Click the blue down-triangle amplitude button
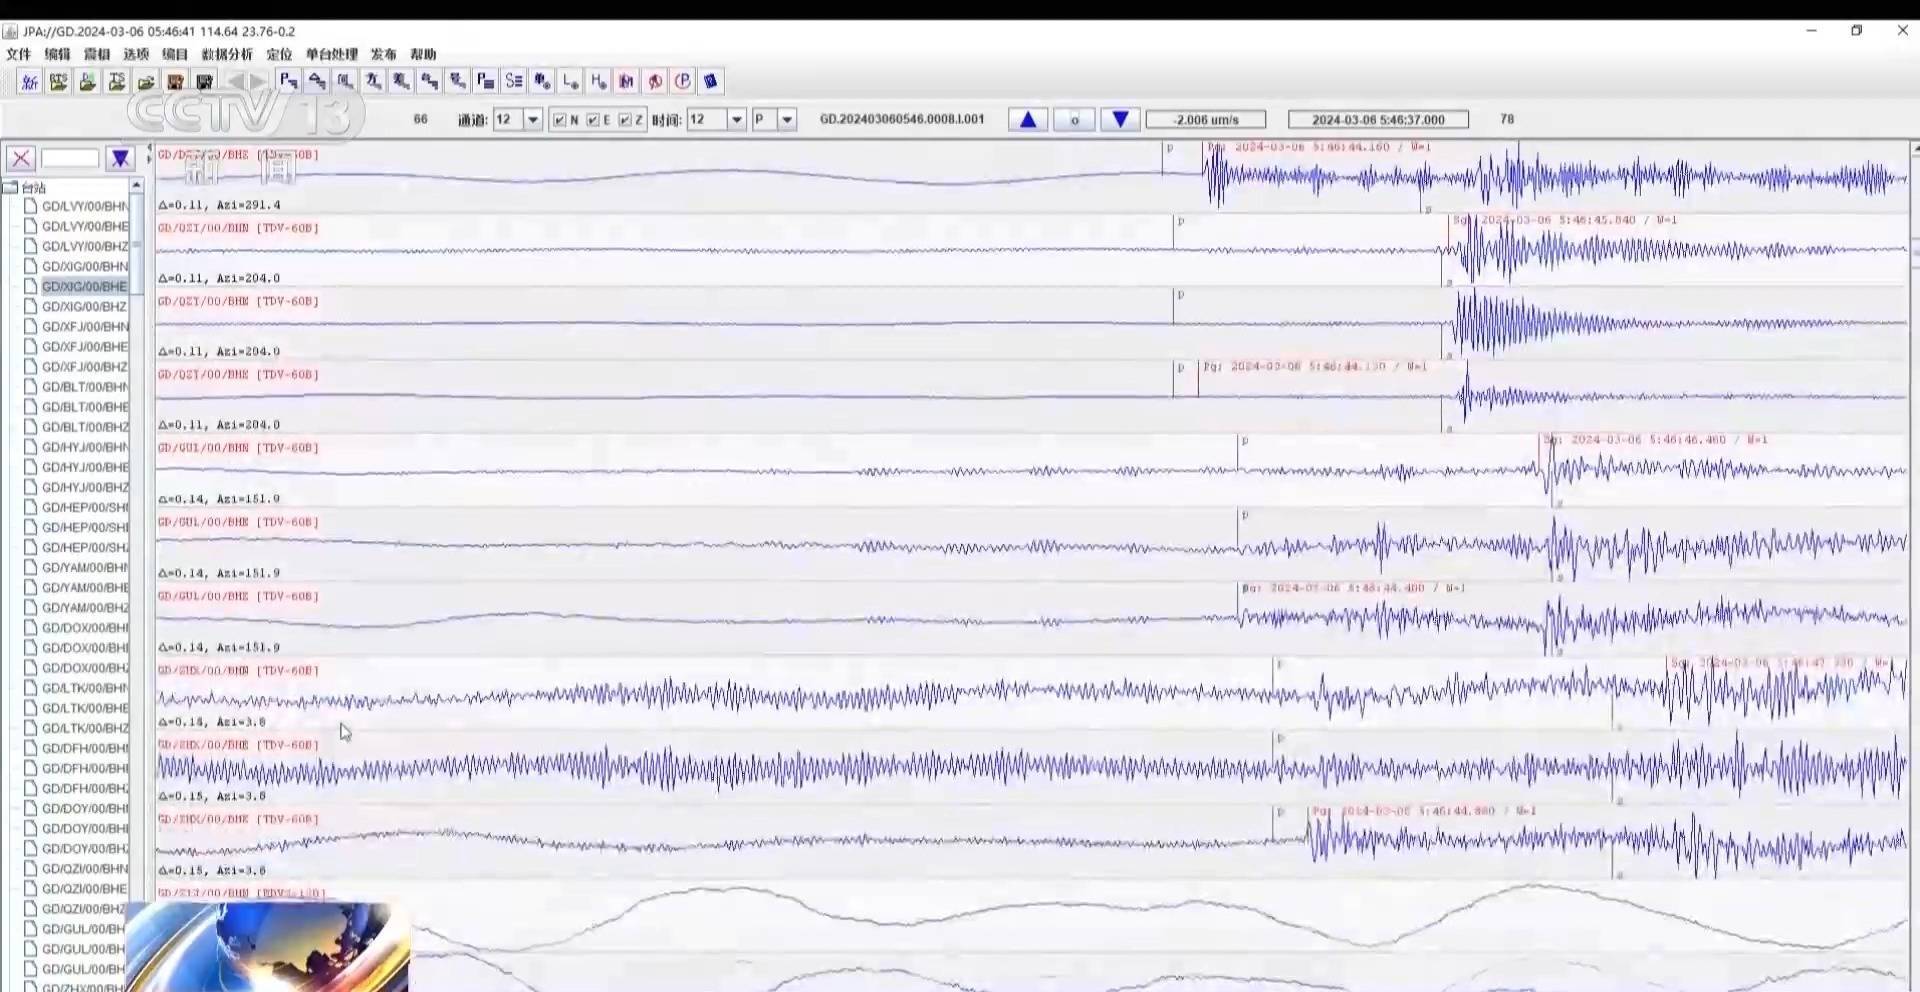 1121,120
